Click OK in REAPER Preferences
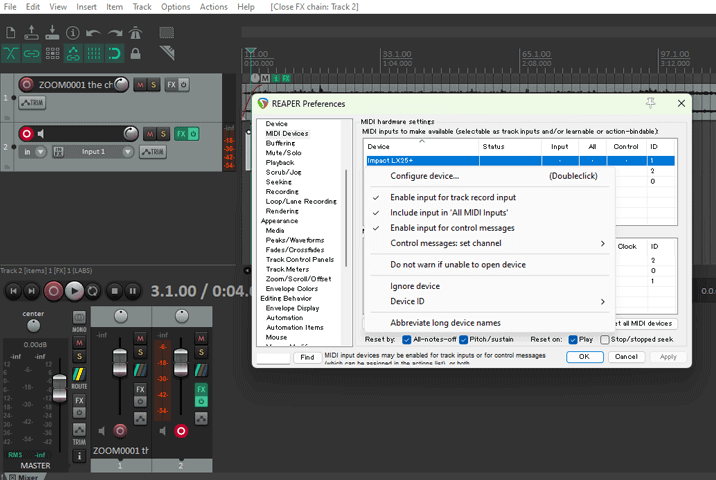This screenshot has height=480, width=716. point(584,357)
